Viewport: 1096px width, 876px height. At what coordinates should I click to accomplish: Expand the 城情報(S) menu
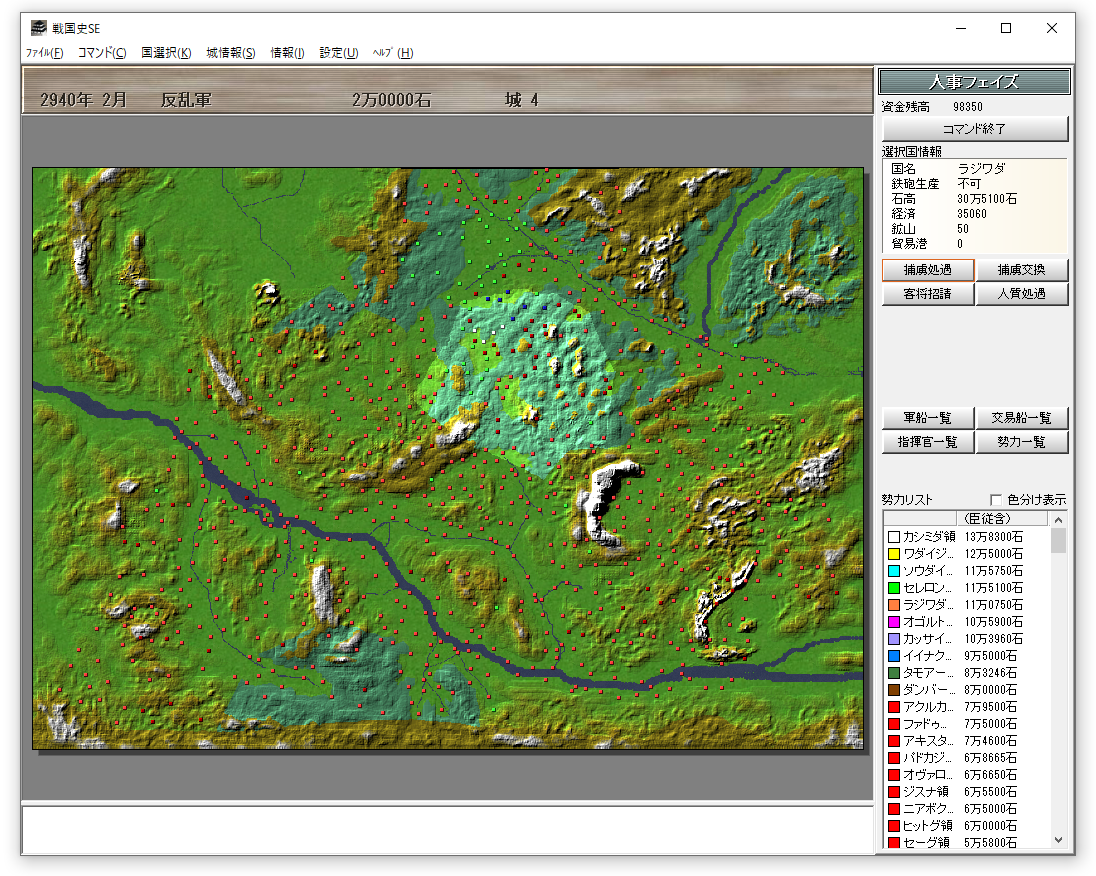[231, 53]
